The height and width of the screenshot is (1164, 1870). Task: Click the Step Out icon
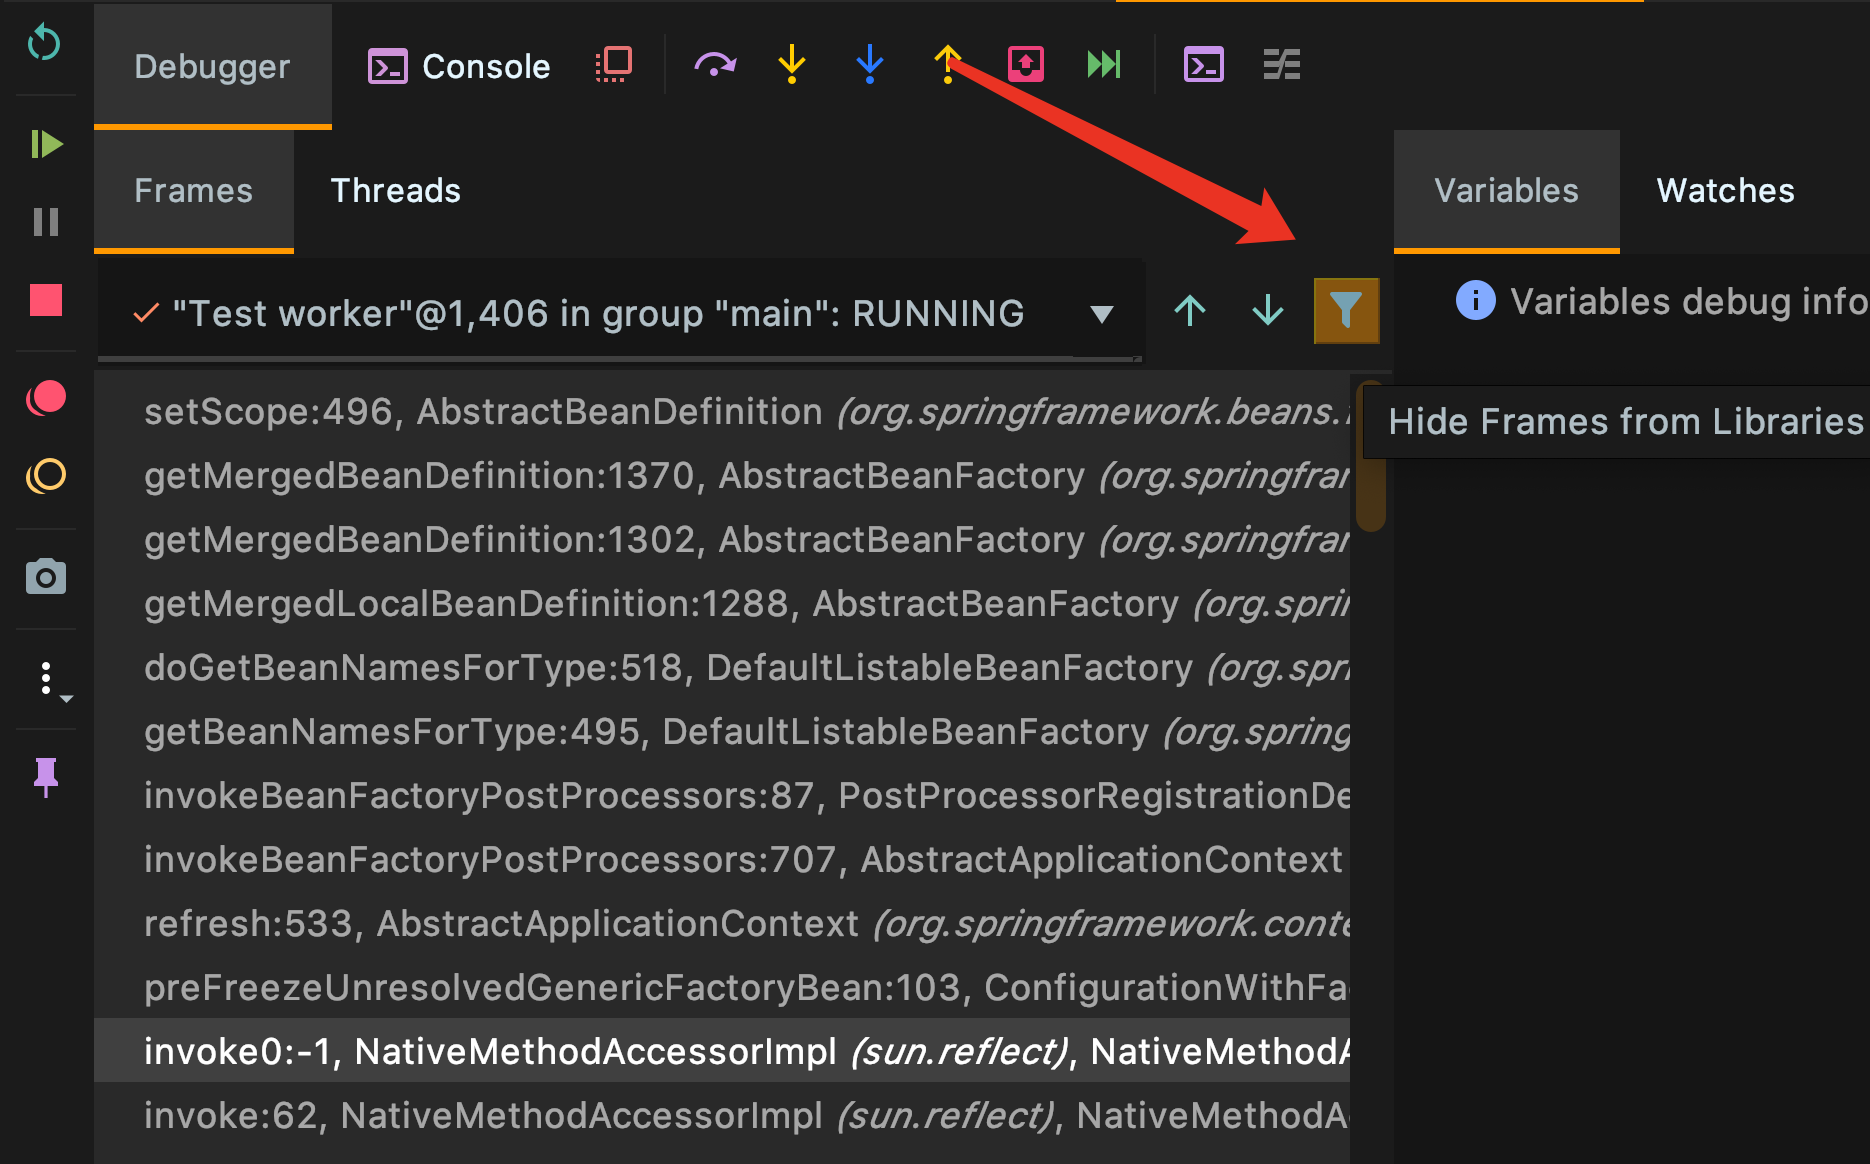tap(947, 65)
